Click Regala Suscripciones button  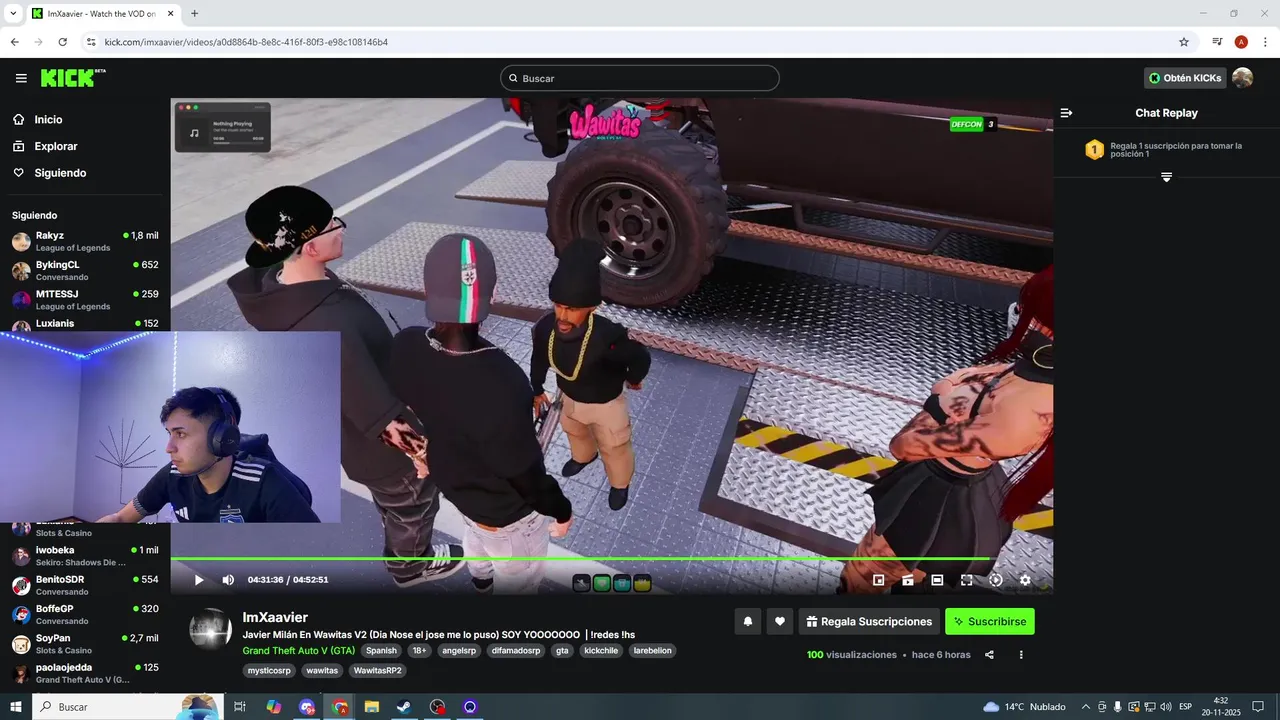tap(869, 621)
